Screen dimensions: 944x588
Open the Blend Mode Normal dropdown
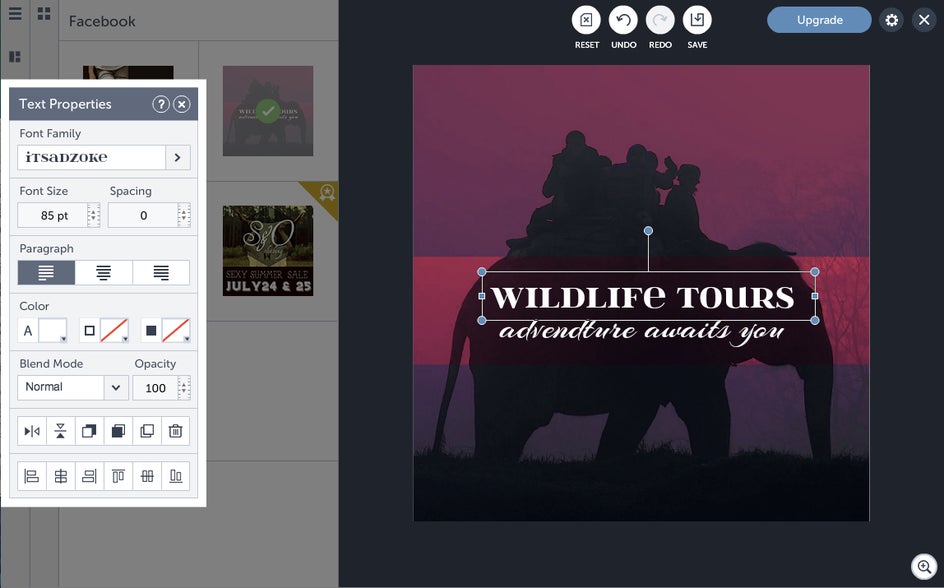[72, 387]
